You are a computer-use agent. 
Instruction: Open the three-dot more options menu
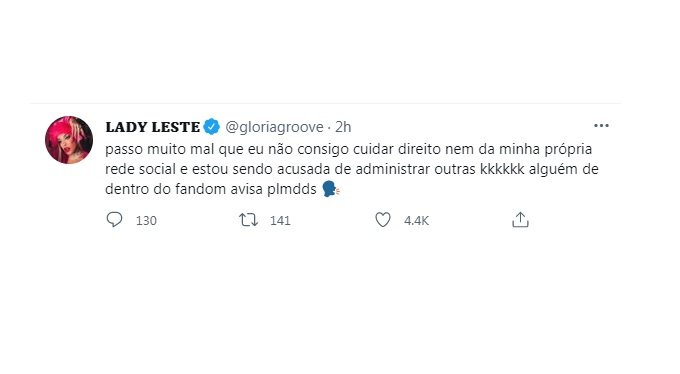(601, 126)
